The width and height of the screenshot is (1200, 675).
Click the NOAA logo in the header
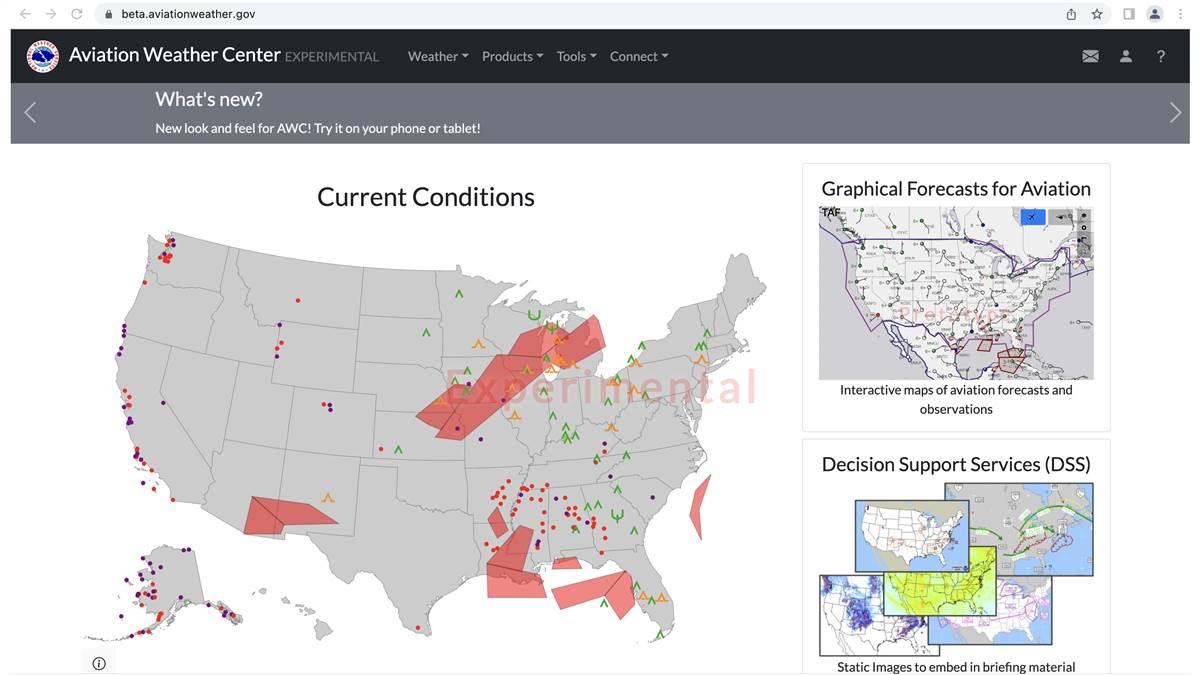(43, 56)
